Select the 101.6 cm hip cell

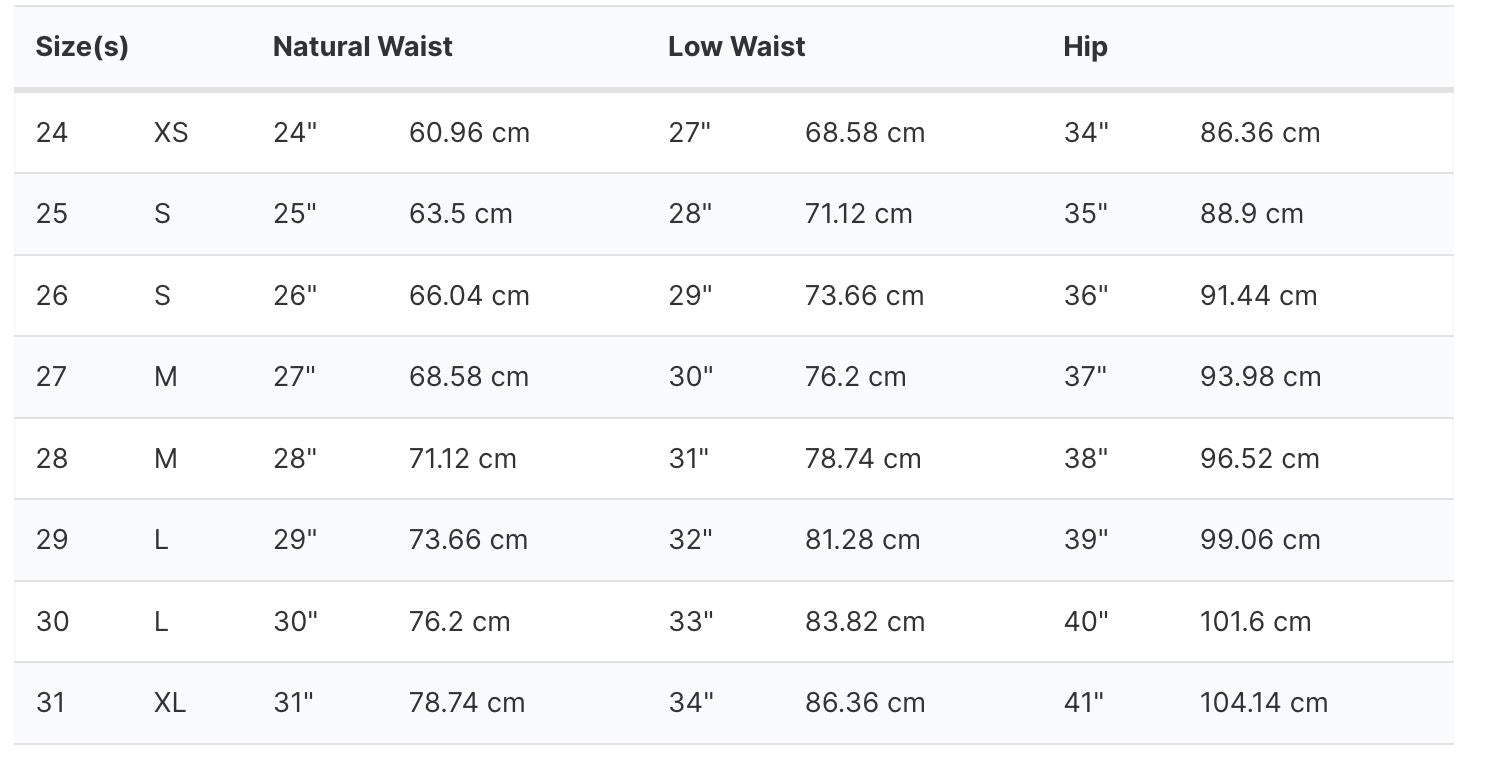pos(1255,621)
